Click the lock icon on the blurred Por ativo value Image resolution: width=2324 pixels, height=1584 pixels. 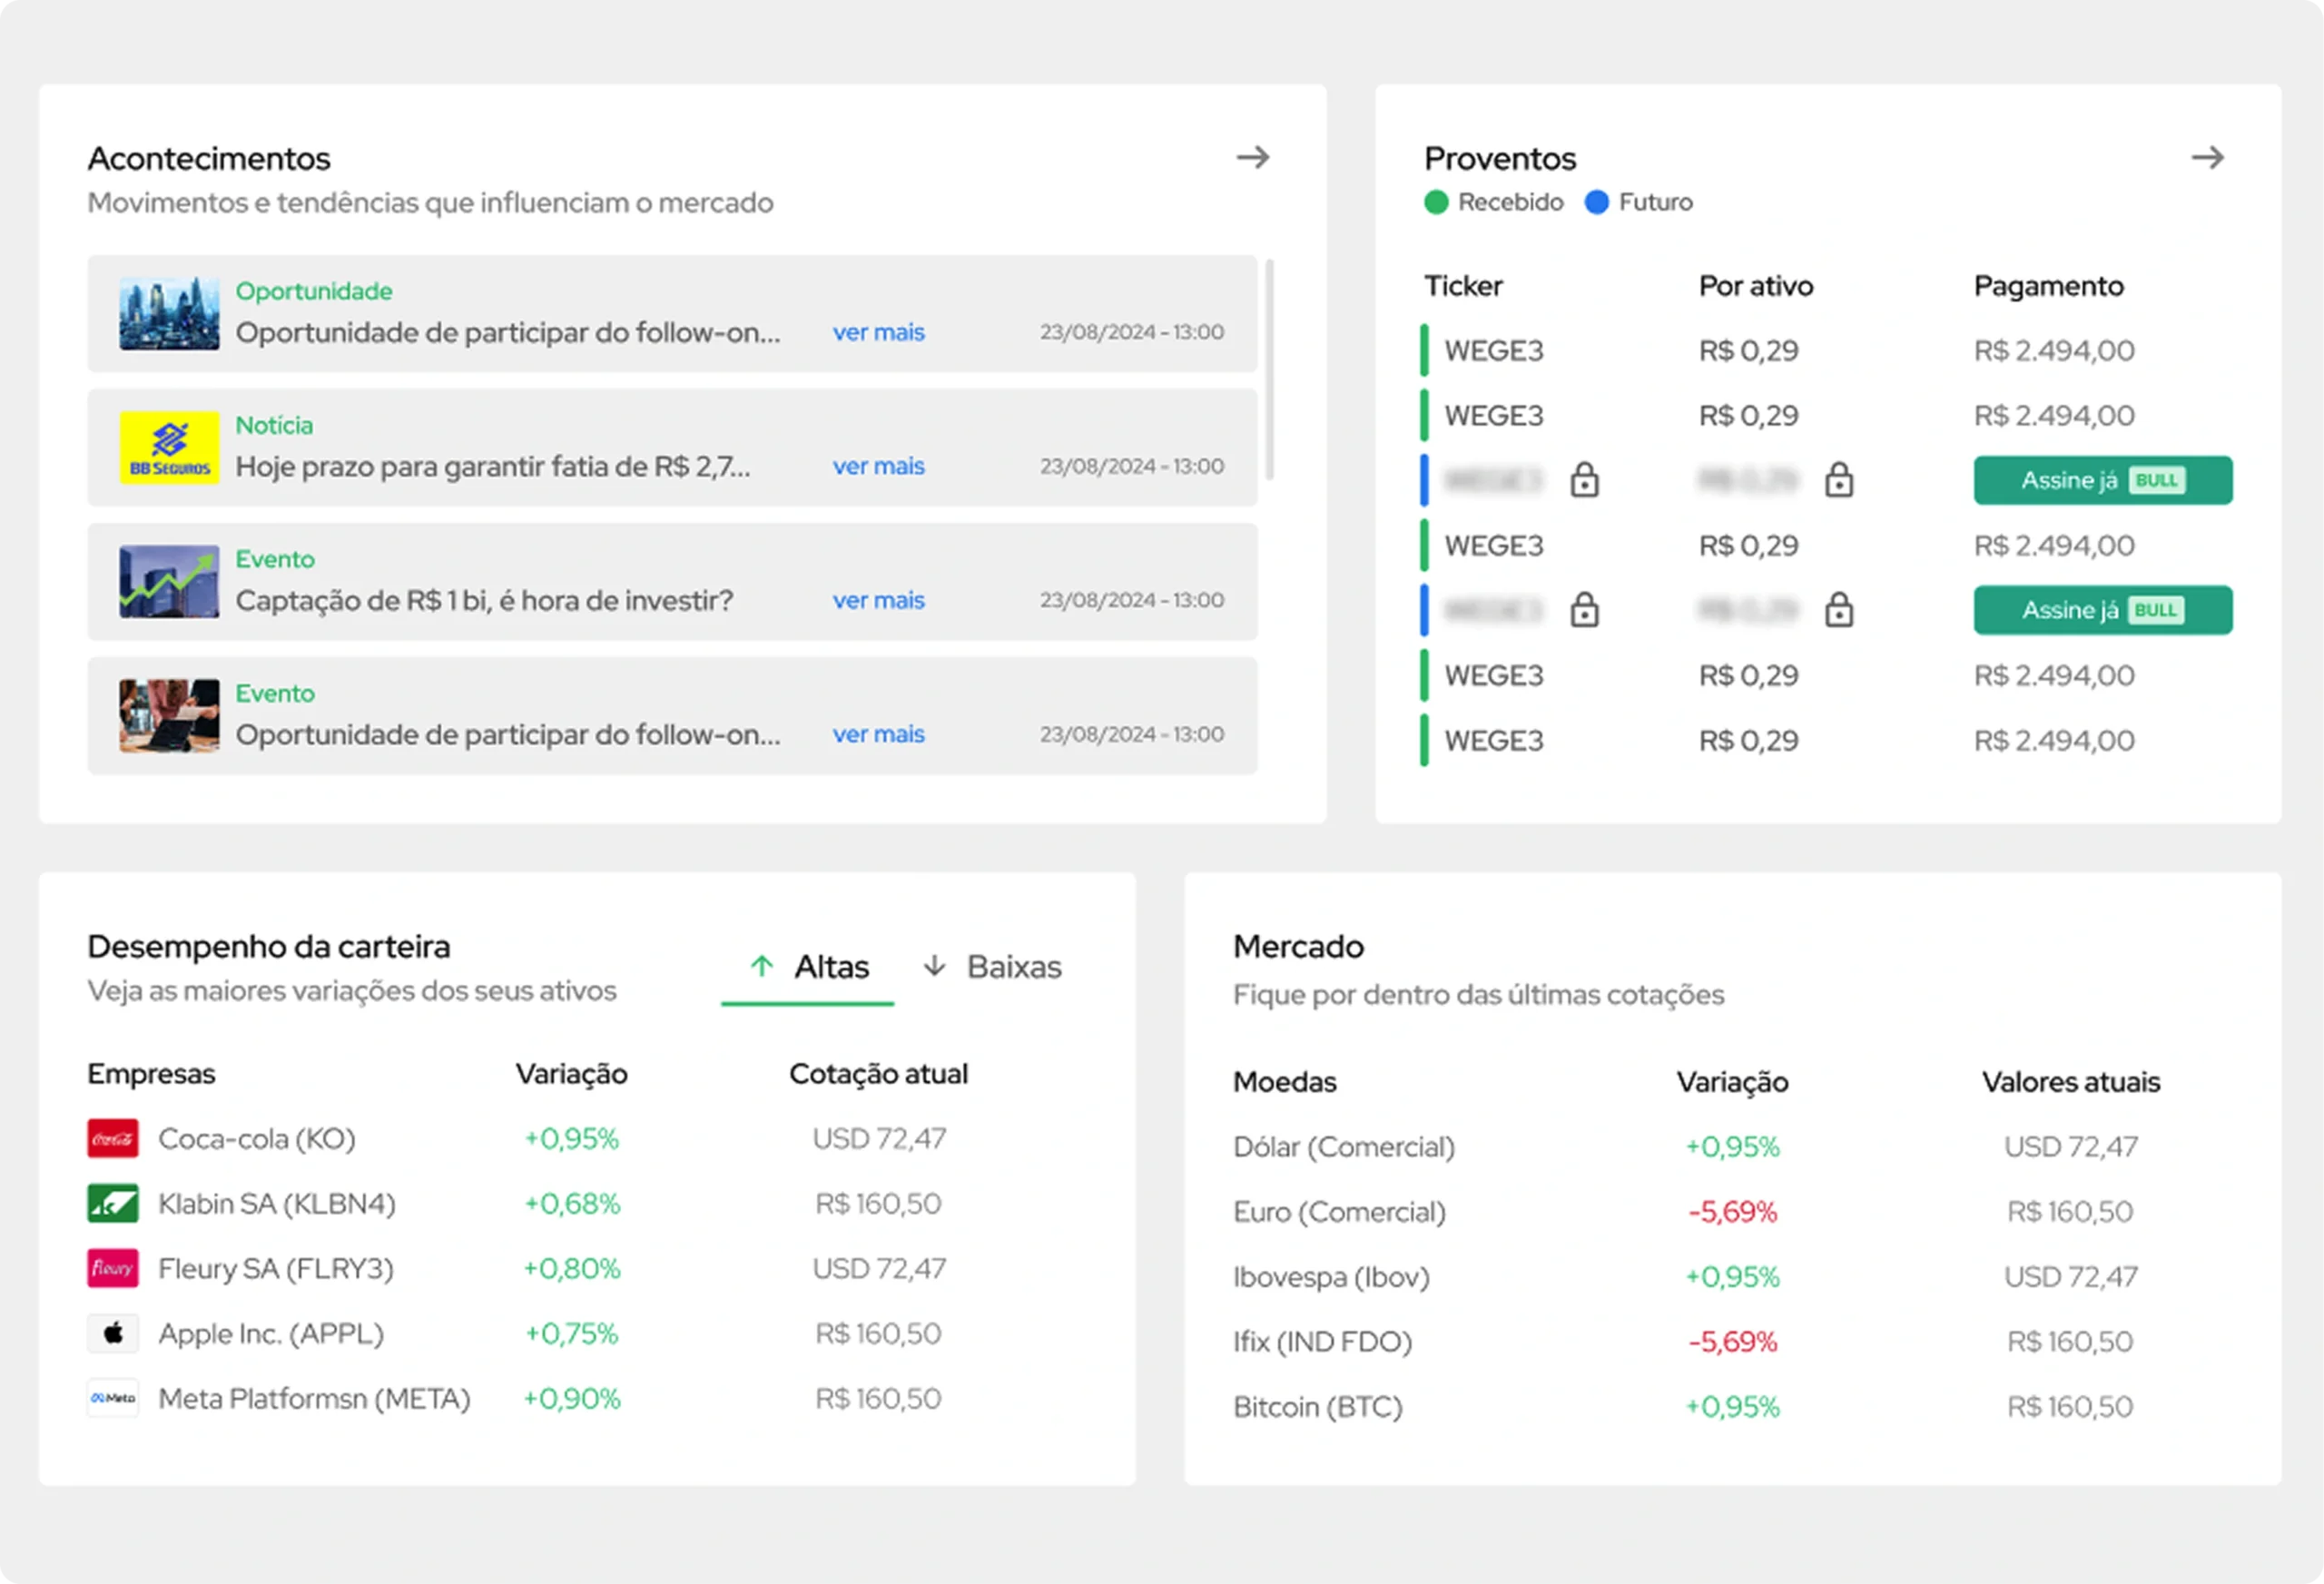[1840, 480]
